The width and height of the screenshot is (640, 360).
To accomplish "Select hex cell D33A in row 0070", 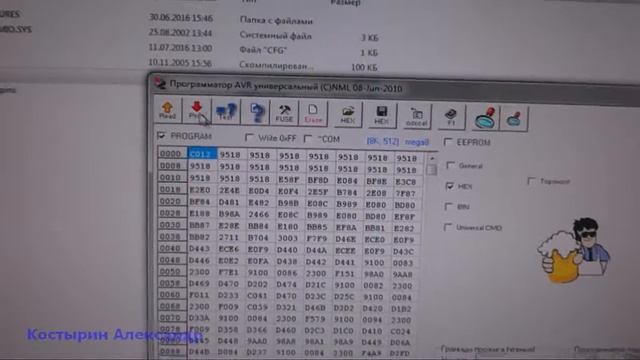I will 200,318.
